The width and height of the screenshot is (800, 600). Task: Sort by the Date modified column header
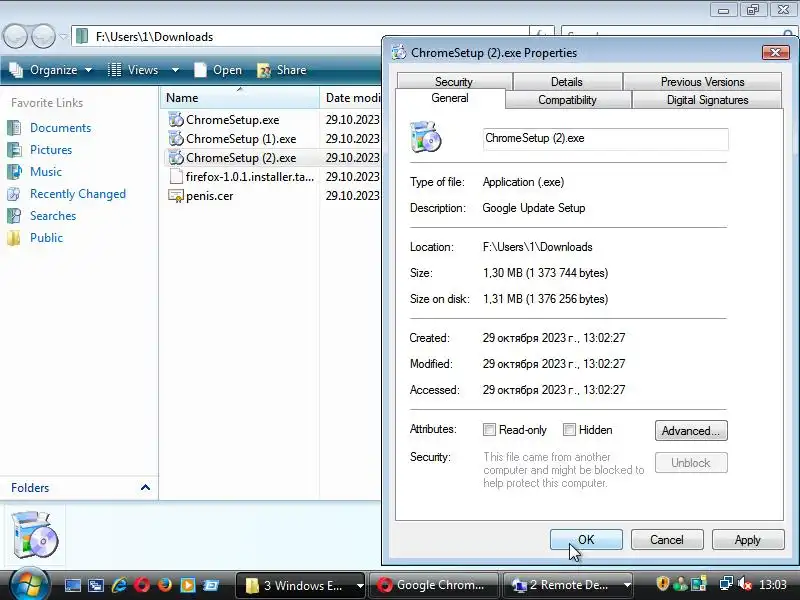click(351, 97)
